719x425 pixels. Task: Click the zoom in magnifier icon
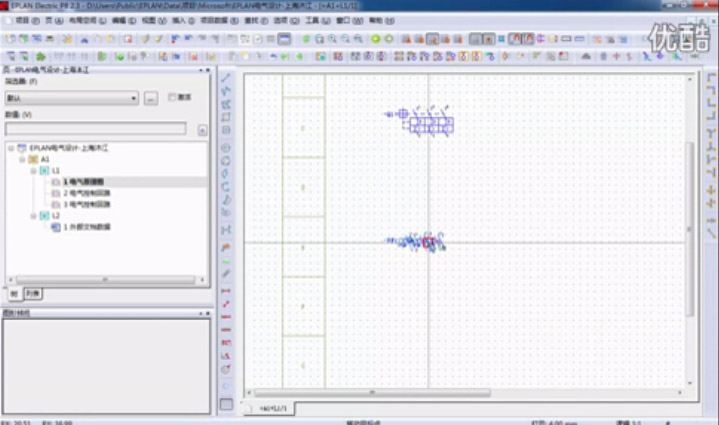[x=332, y=39]
